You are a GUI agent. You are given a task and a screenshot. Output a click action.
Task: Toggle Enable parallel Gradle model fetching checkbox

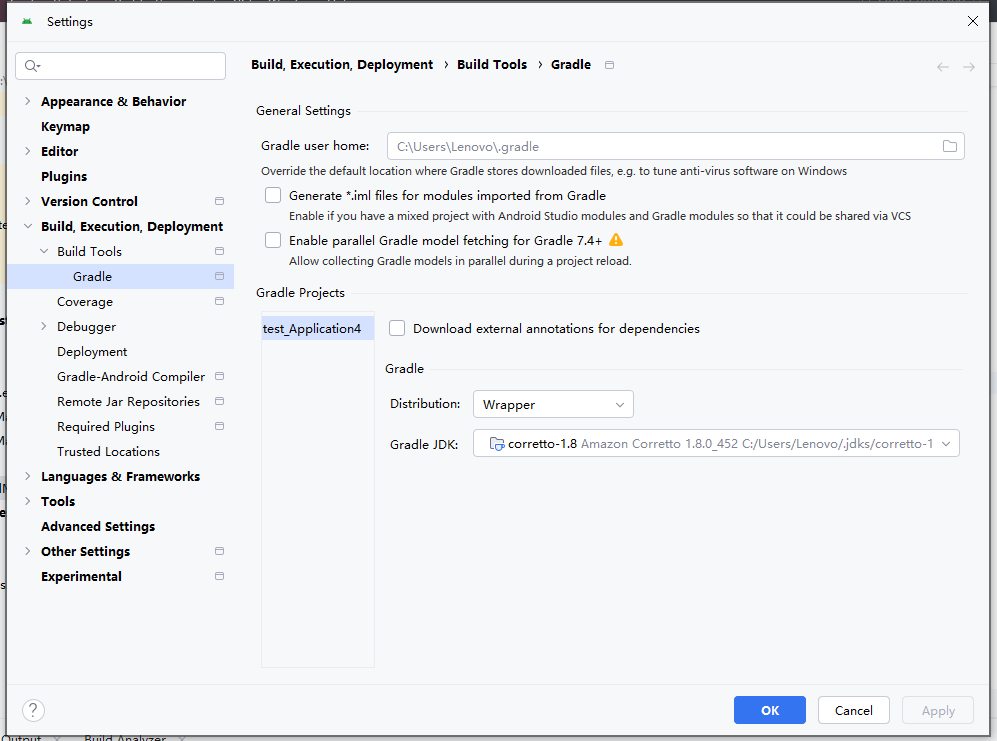(x=273, y=240)
